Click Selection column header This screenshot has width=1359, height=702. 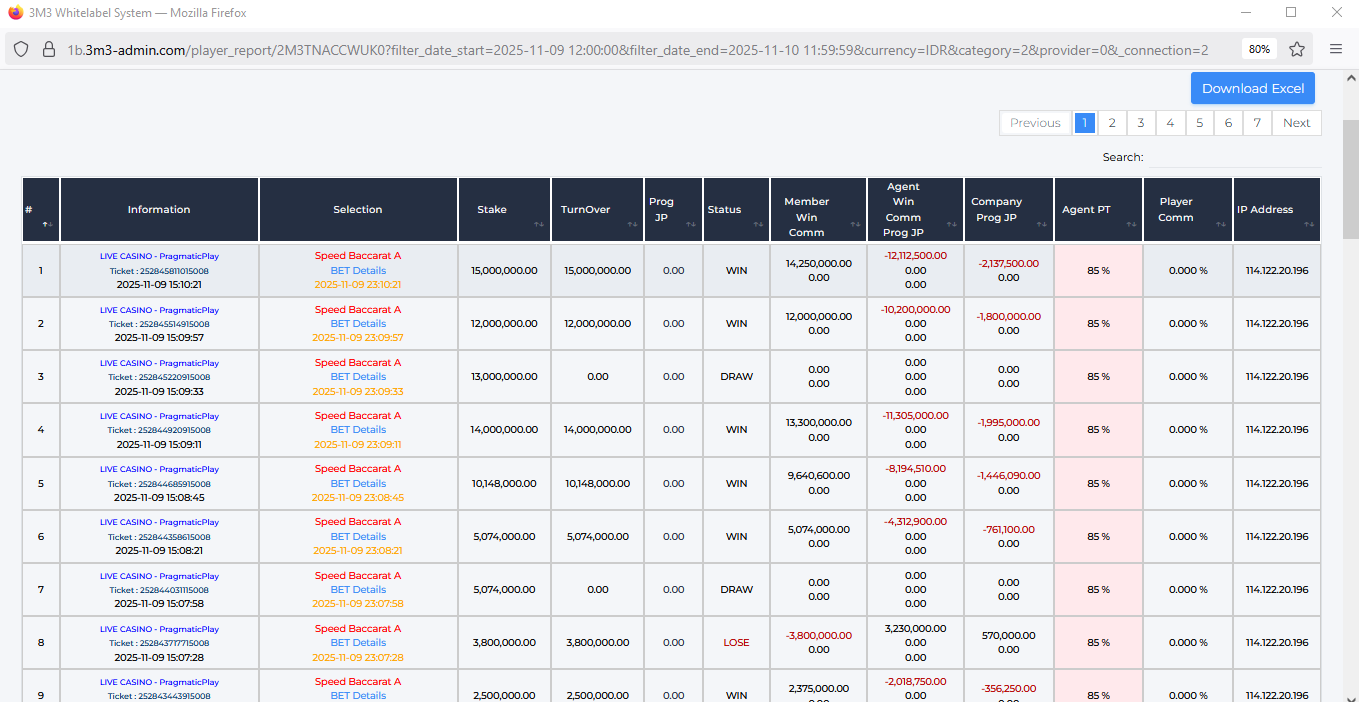click(x=358, y=210)
